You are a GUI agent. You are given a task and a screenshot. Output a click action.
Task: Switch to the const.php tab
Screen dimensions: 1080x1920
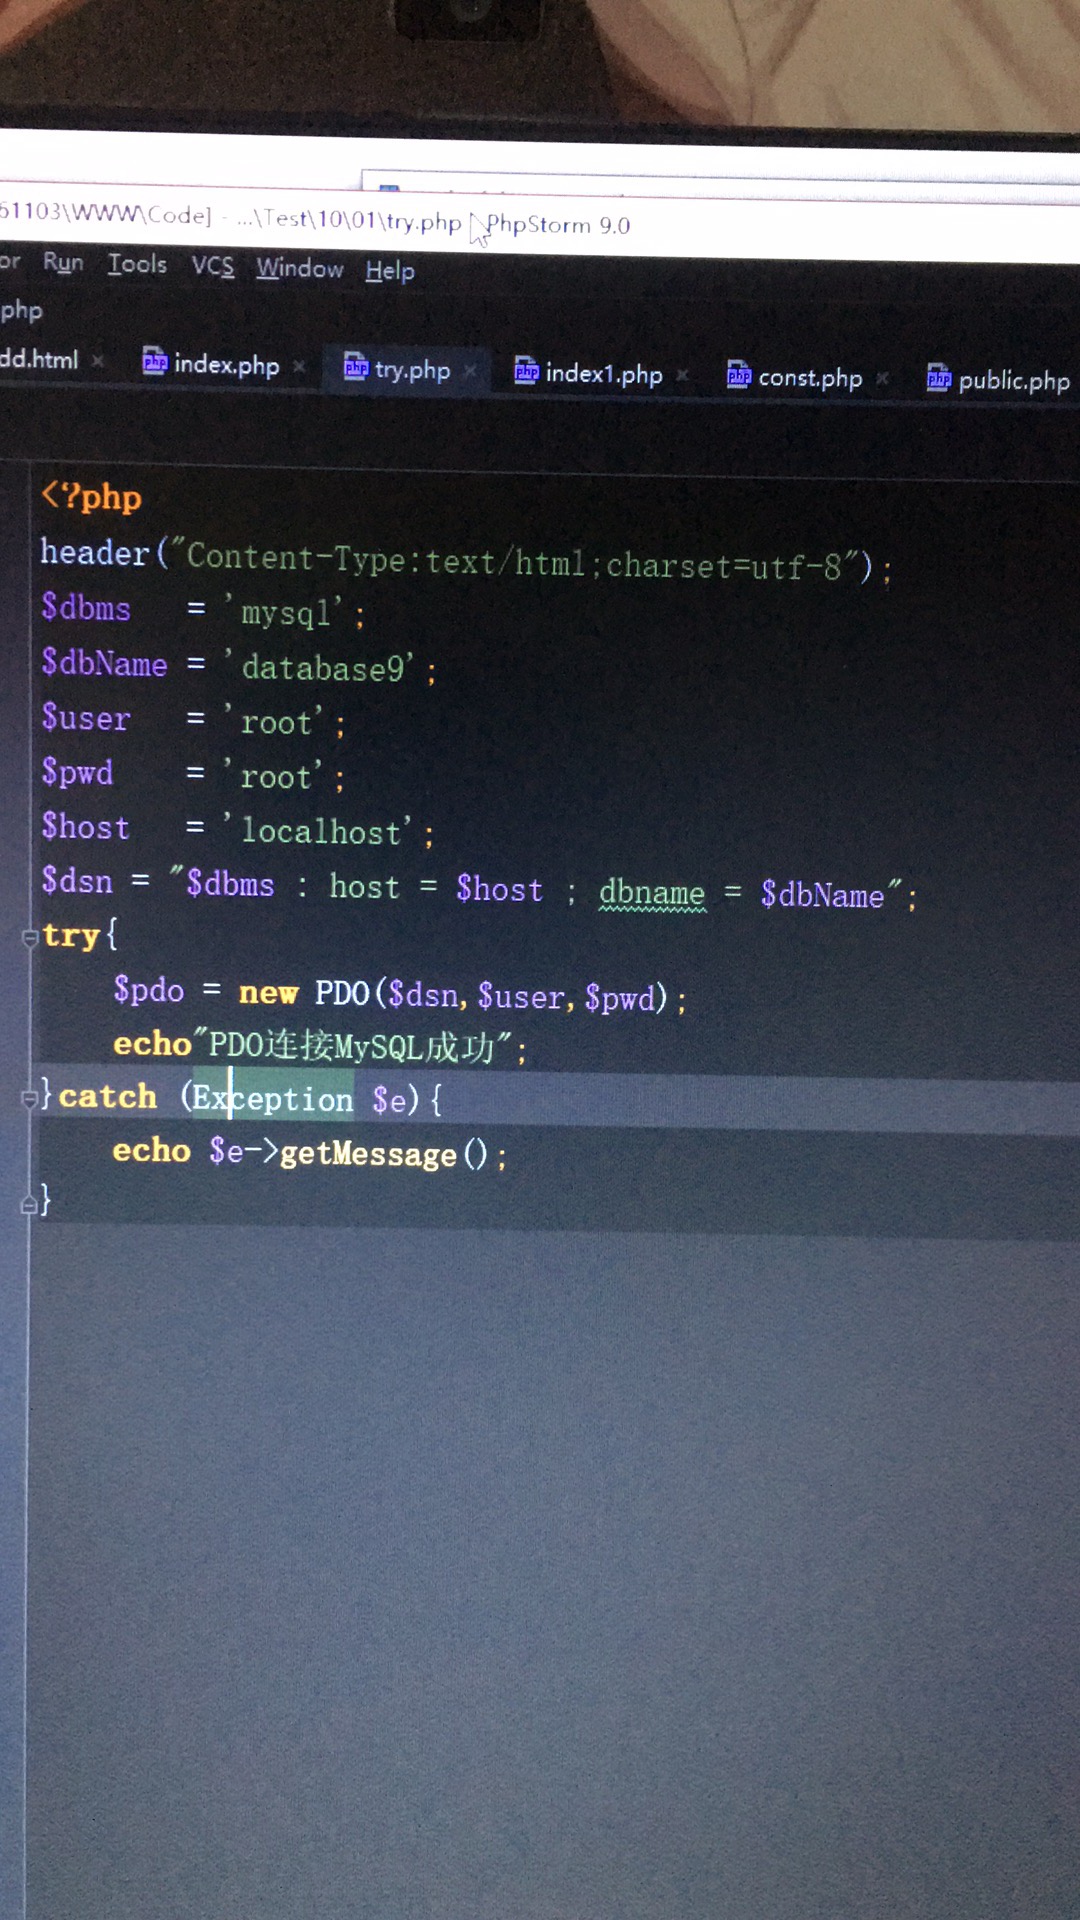[x=810, y=378]
